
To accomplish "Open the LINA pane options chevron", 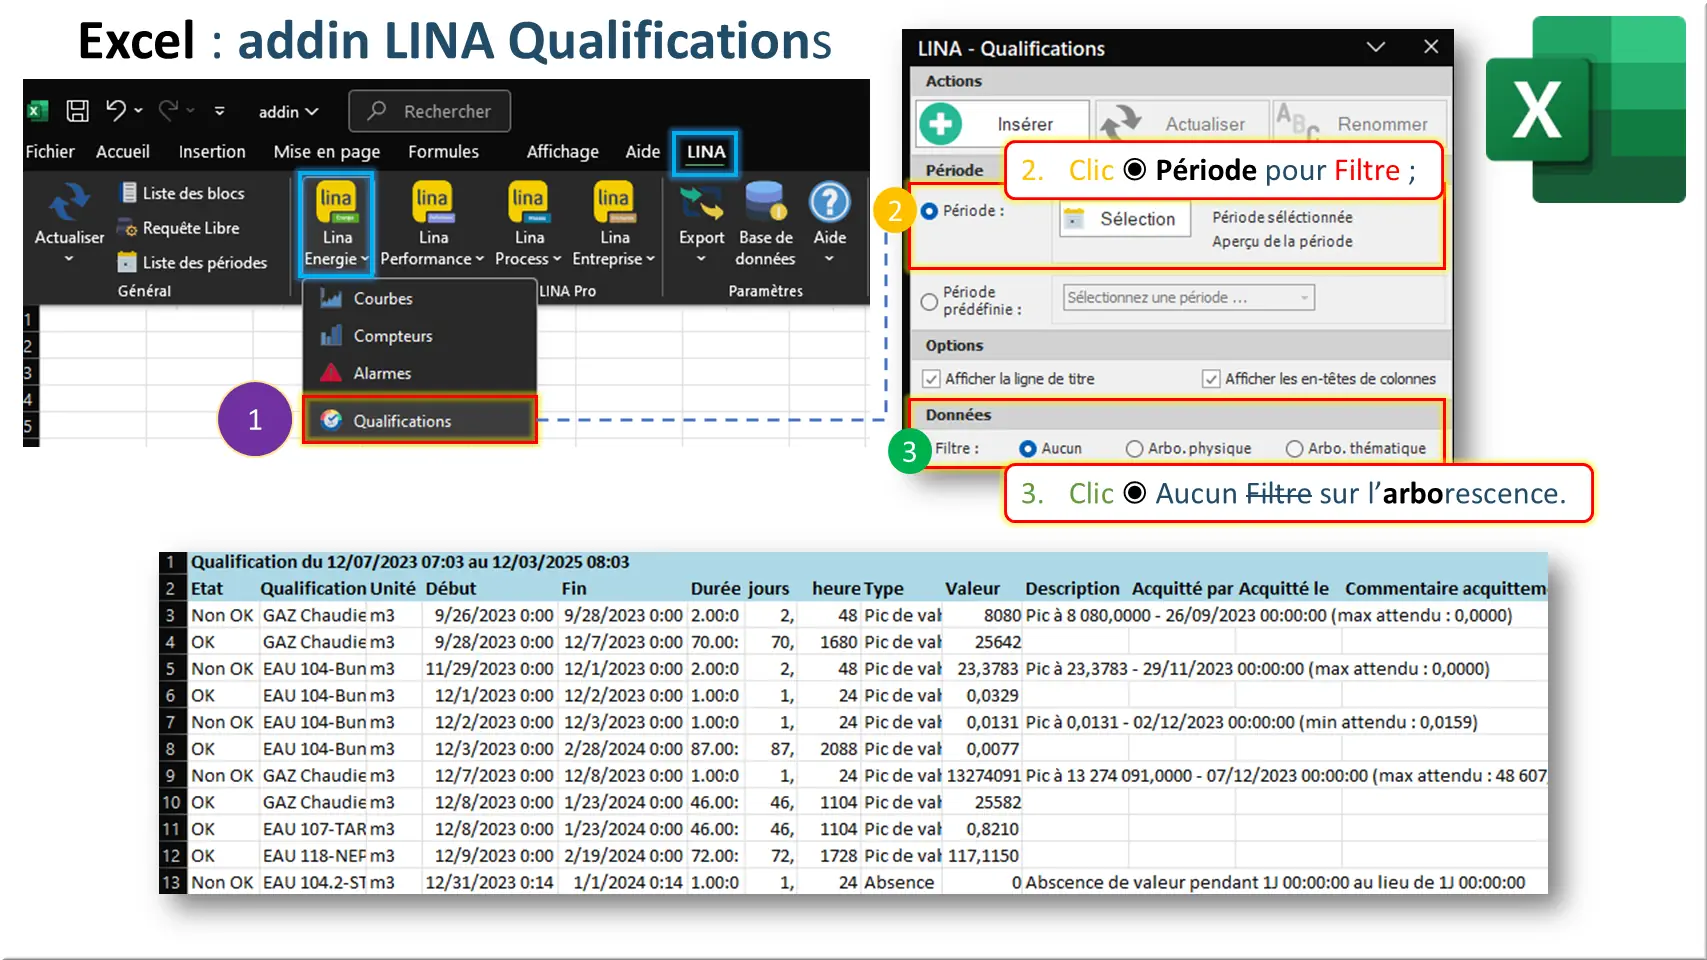I will click(1376, 47).
